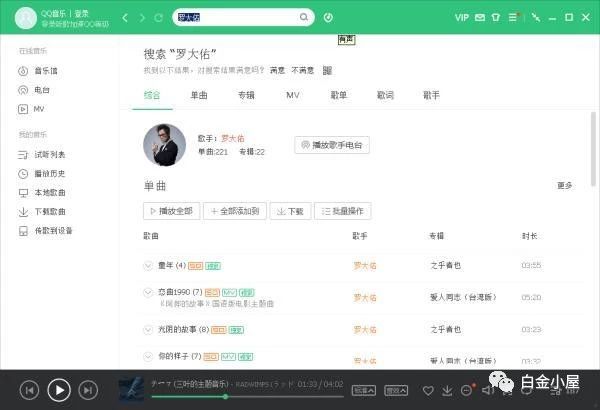600x410 pixels.
Task: Switch to mini mode icon in header
Action: point(536,17)
